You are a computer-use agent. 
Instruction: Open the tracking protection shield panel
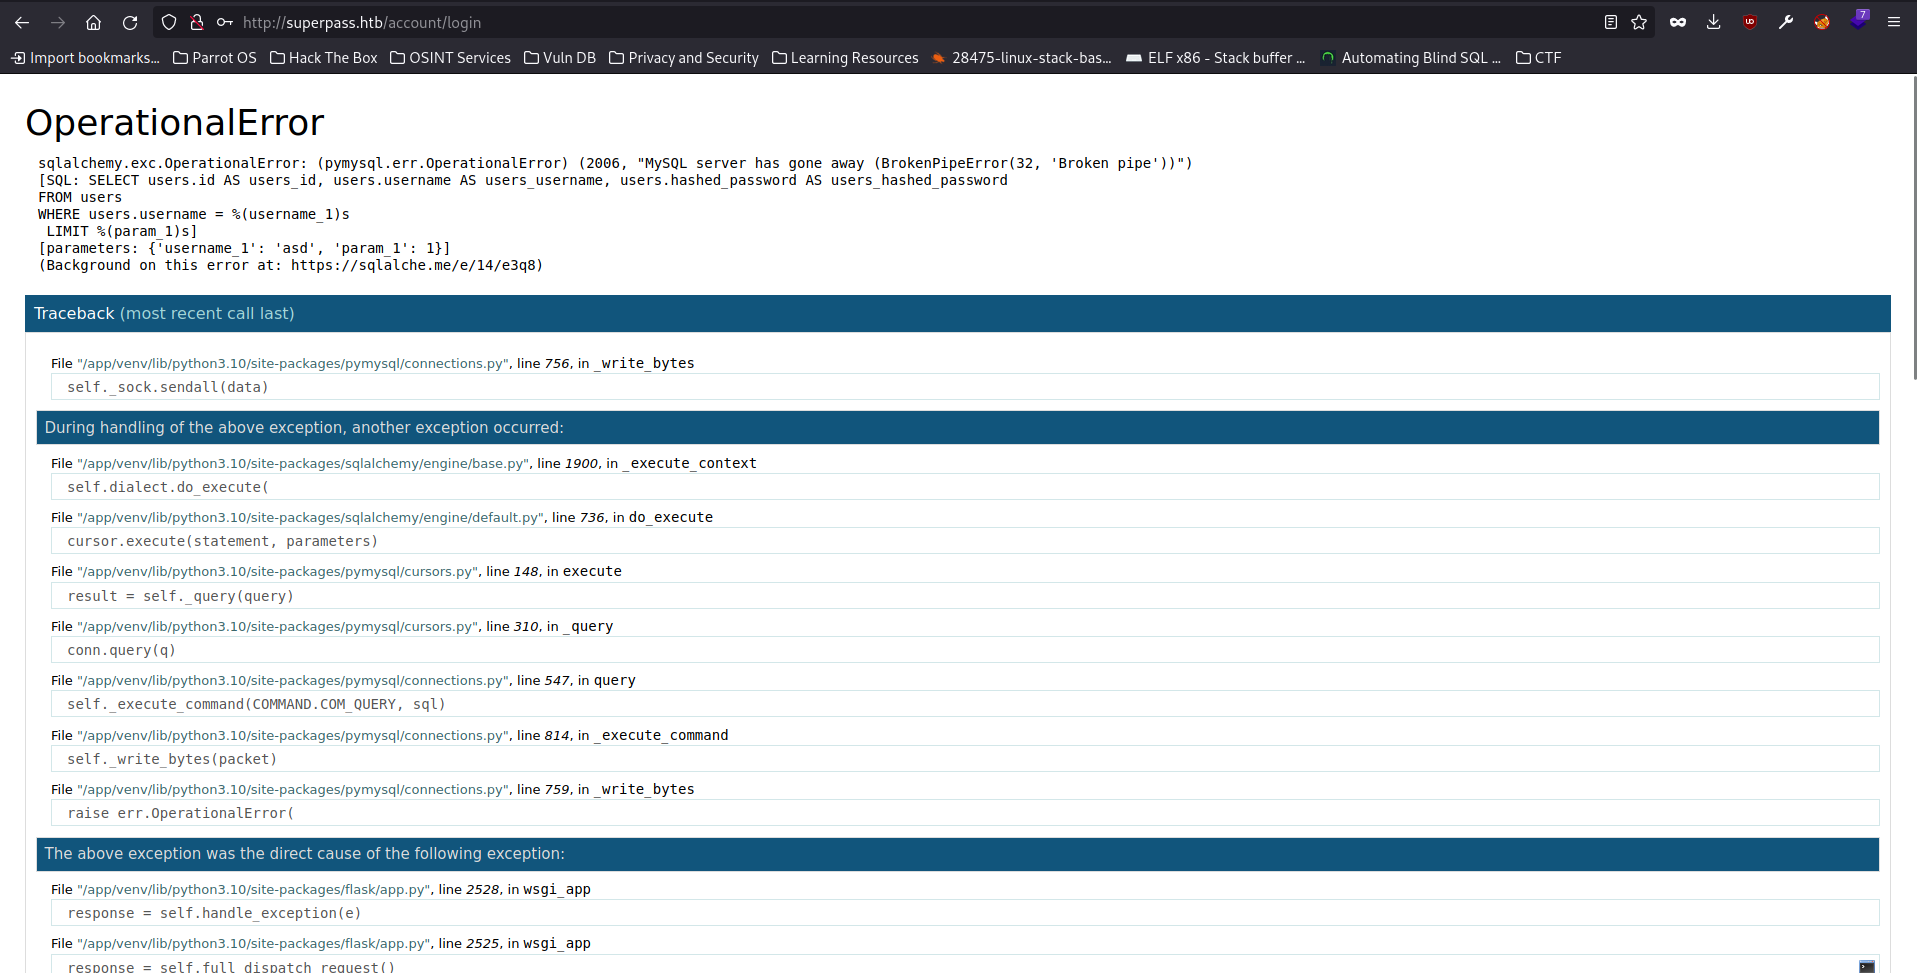click(169, 22)
